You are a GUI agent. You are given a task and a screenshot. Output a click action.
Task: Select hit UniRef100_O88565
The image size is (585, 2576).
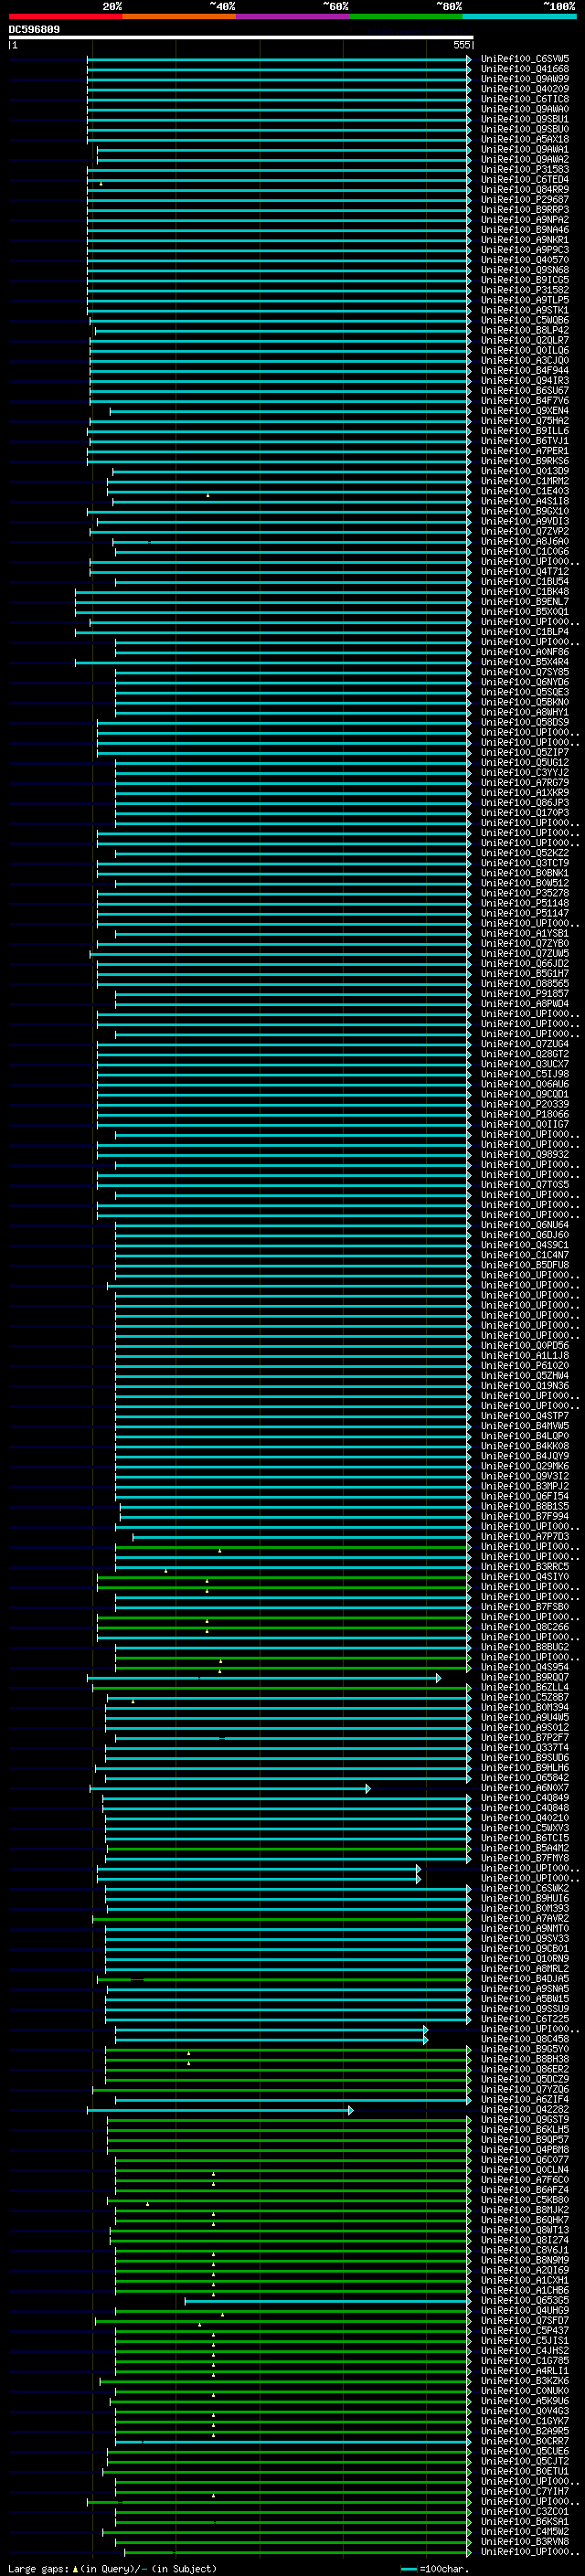pyautogui.click(x=525, y=983)
